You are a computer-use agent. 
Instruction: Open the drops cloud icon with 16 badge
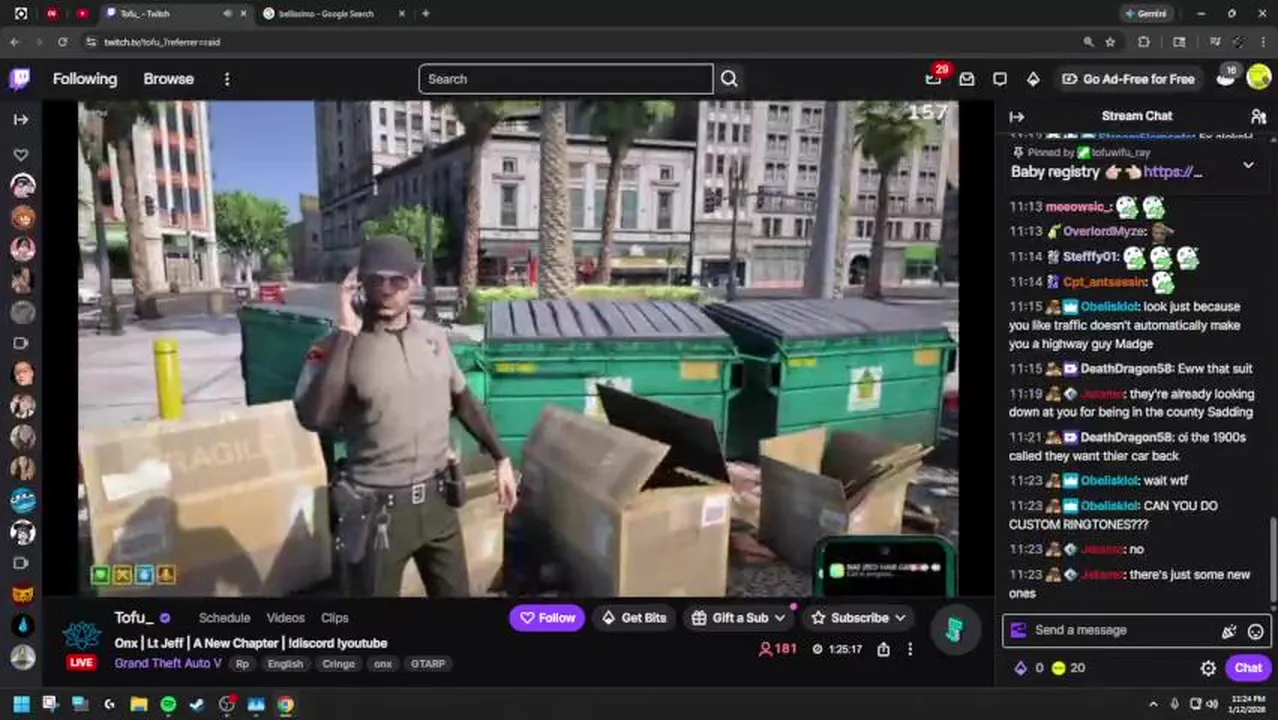tap(1226, 77)
